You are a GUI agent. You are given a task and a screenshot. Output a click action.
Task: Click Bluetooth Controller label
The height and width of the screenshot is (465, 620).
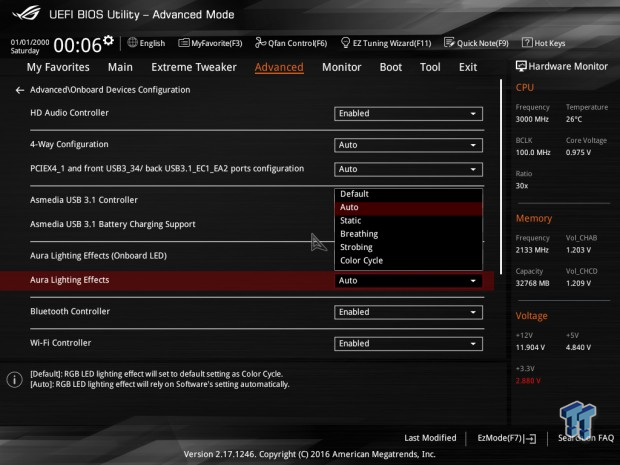pos(70,312)
